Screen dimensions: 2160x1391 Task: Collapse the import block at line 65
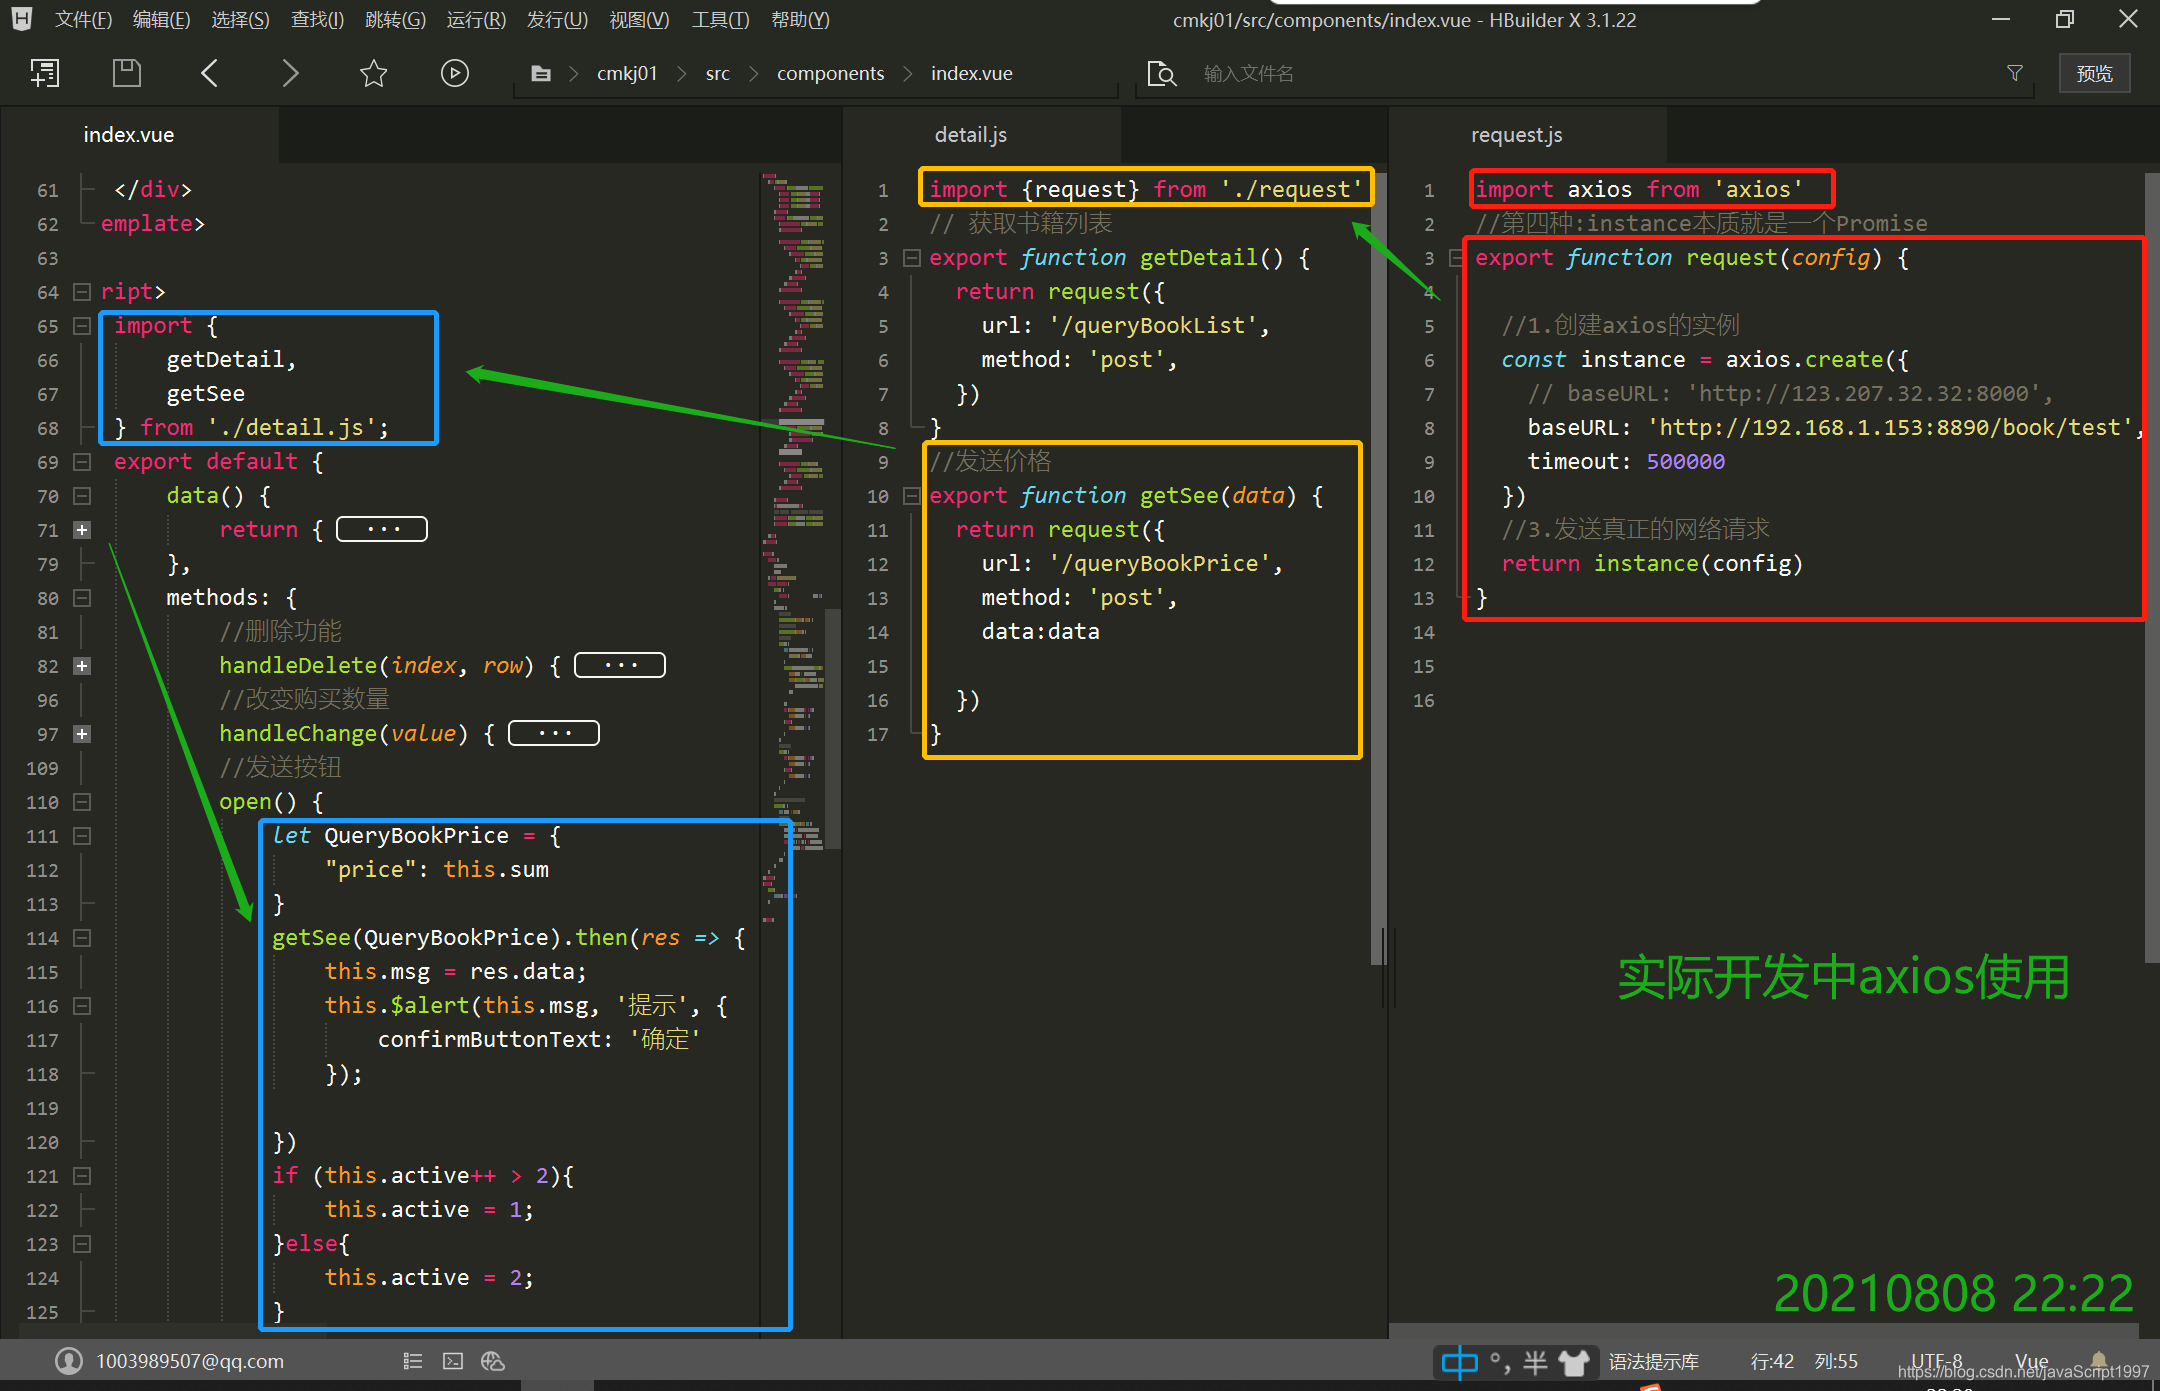tap(82, 326)
